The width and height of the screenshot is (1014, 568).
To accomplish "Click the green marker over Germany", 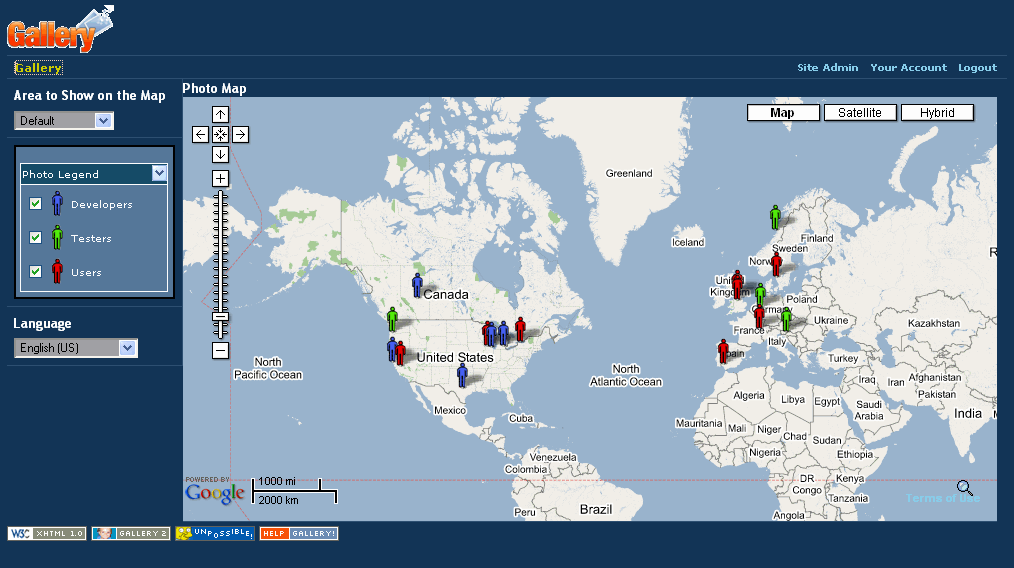I will point(760,294).
